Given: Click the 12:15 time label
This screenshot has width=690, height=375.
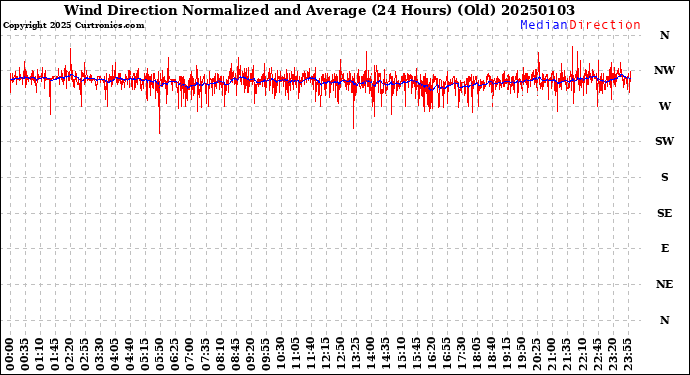Looking at the screenshot, I should coord(326,354).
